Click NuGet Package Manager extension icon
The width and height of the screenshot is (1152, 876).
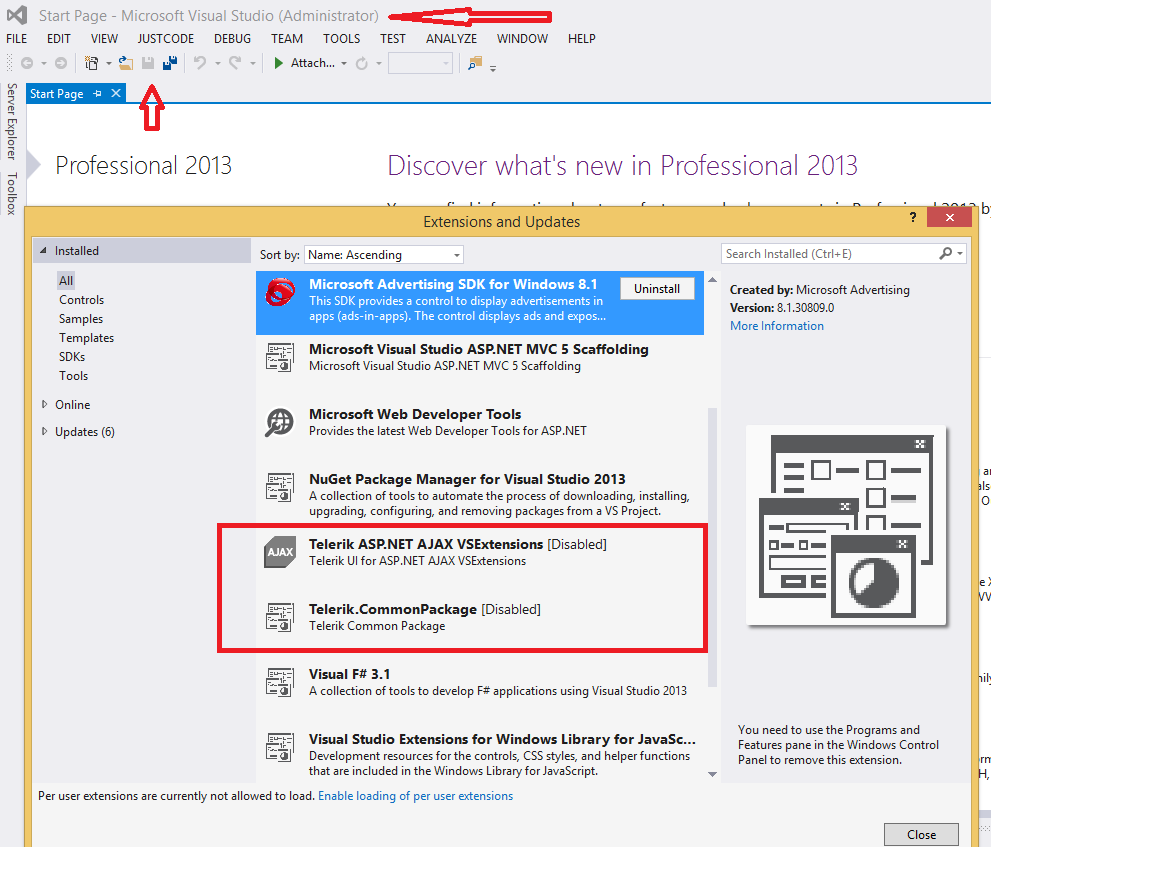(x=280, y=487)
